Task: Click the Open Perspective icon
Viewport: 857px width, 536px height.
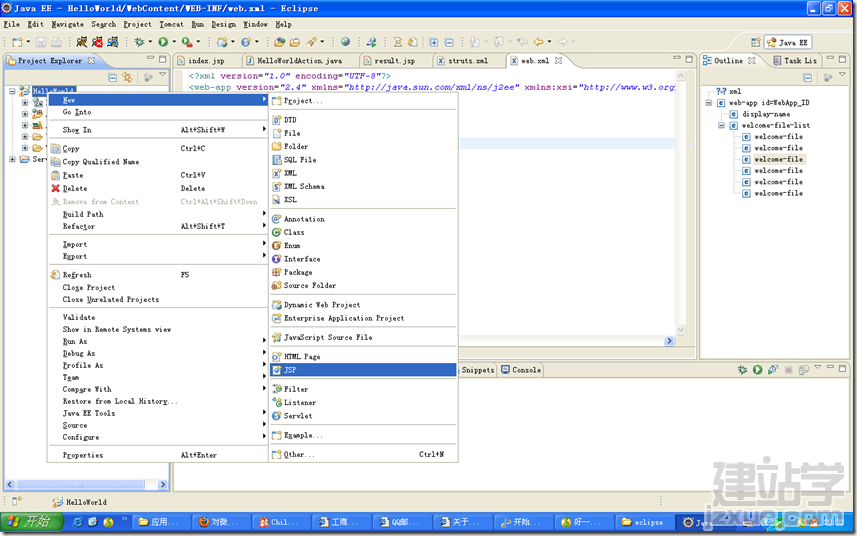Action: click(x=755, y=43)
